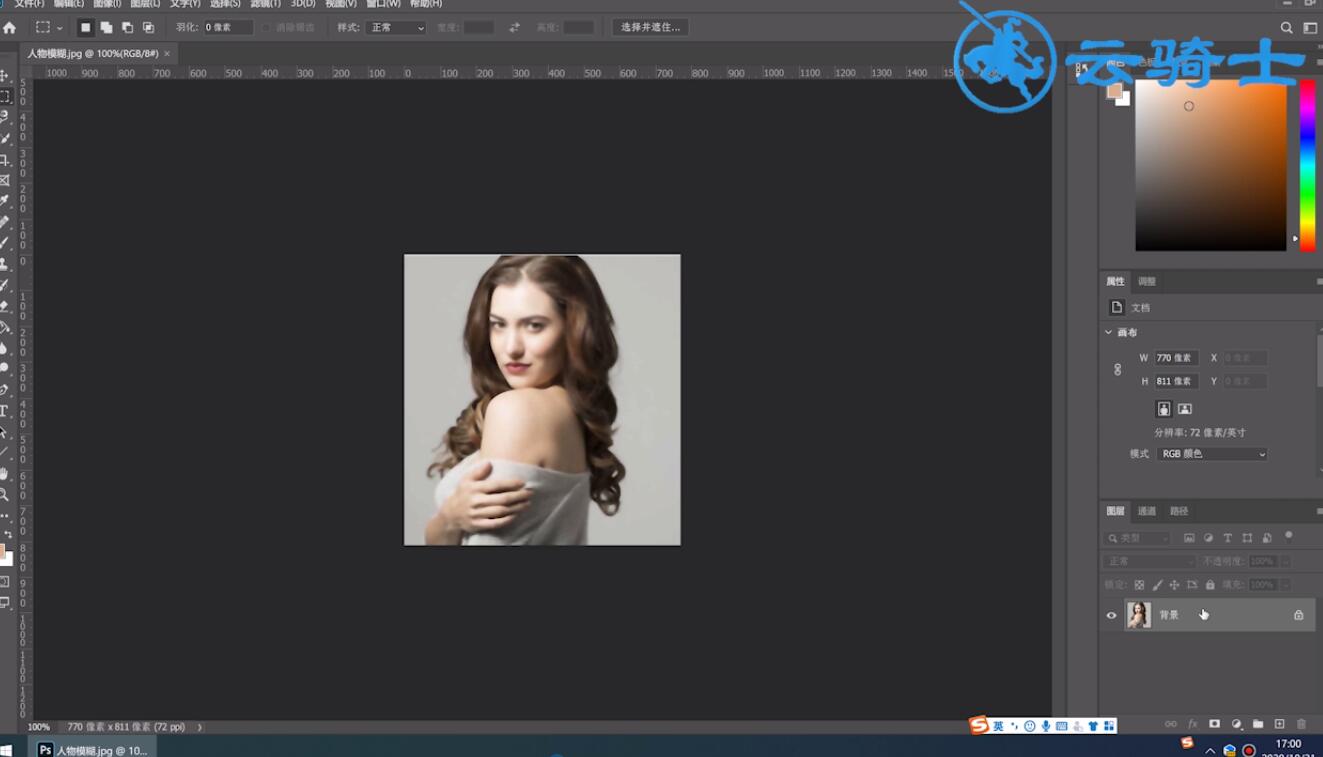This screenshot has width=1323, height=757.
Task: Select the Rectangular Marquee tool in toolbox
Action: point(5,96)
